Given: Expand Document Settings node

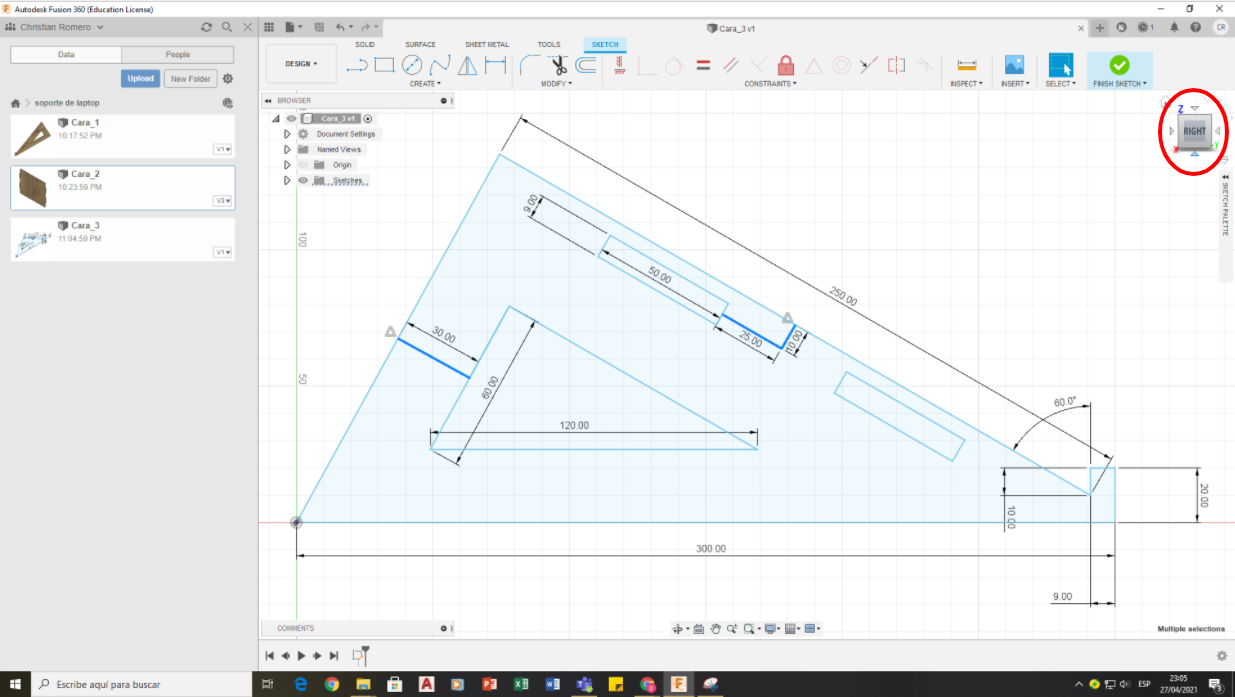Looking at the screenshot, I should pyautogui.click(x=287, y=134).
